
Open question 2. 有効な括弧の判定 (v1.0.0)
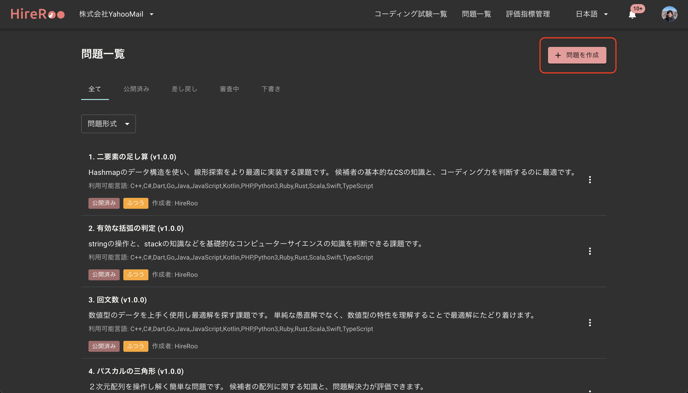pos(136,229)
